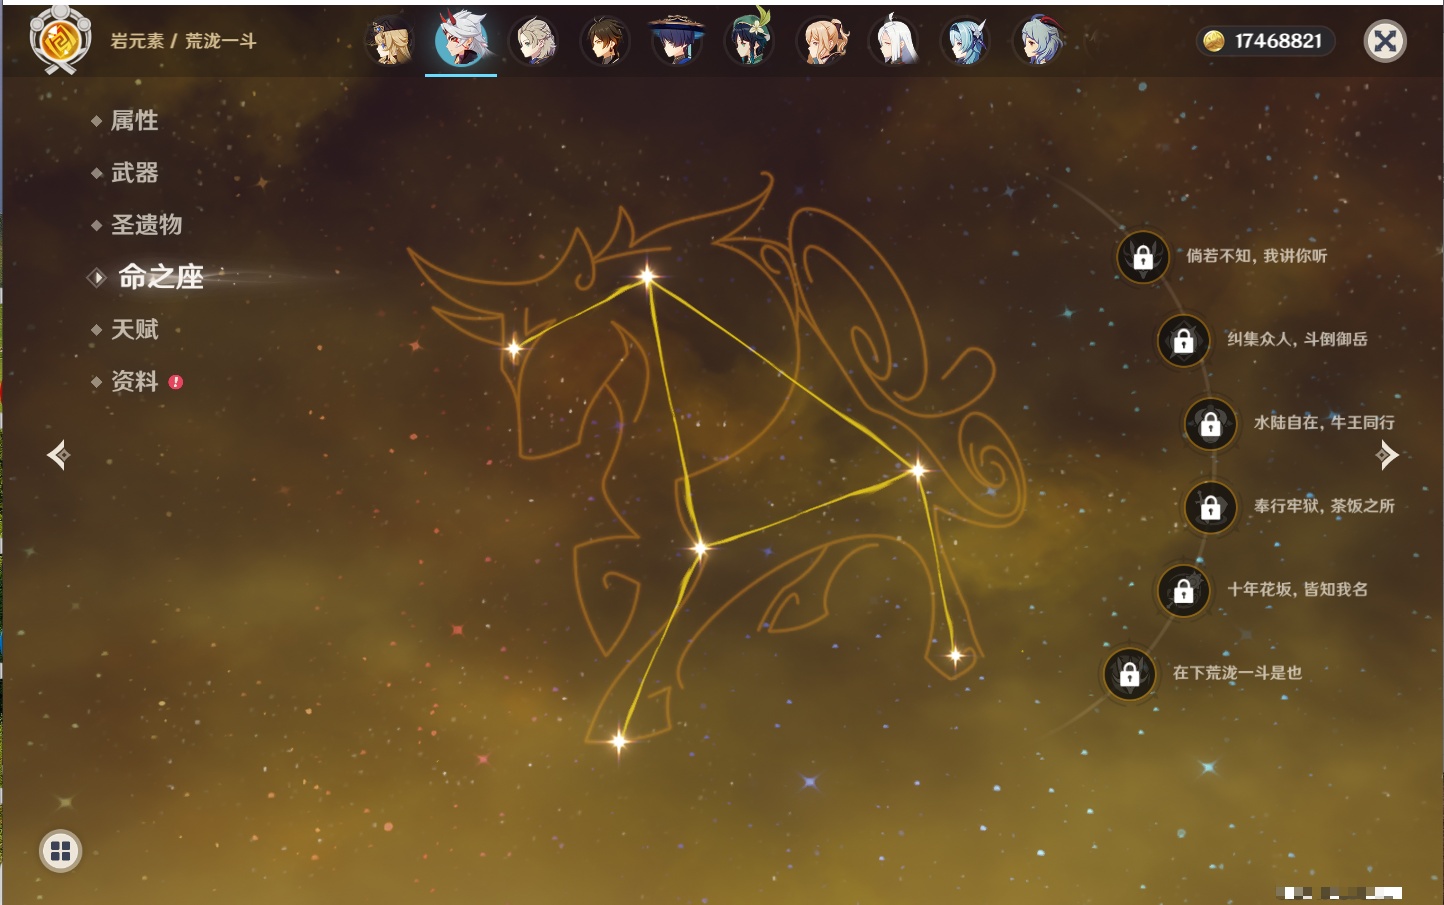Switch to Shenhe's character portrait
The image size is (1444, 905).
point(894,41)
